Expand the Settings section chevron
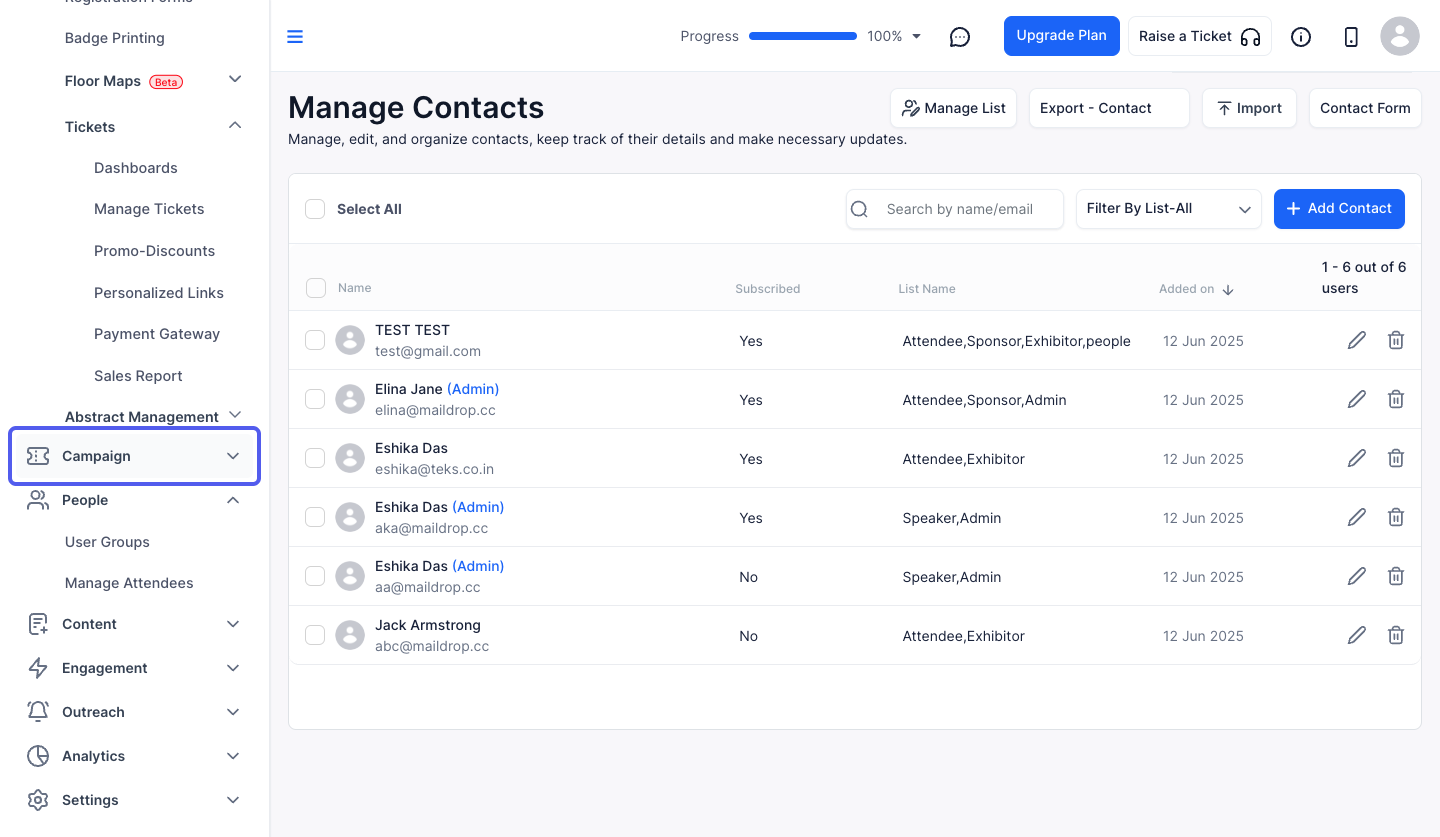This screenshot has height=837, width=1440. (x=233, y=800)
